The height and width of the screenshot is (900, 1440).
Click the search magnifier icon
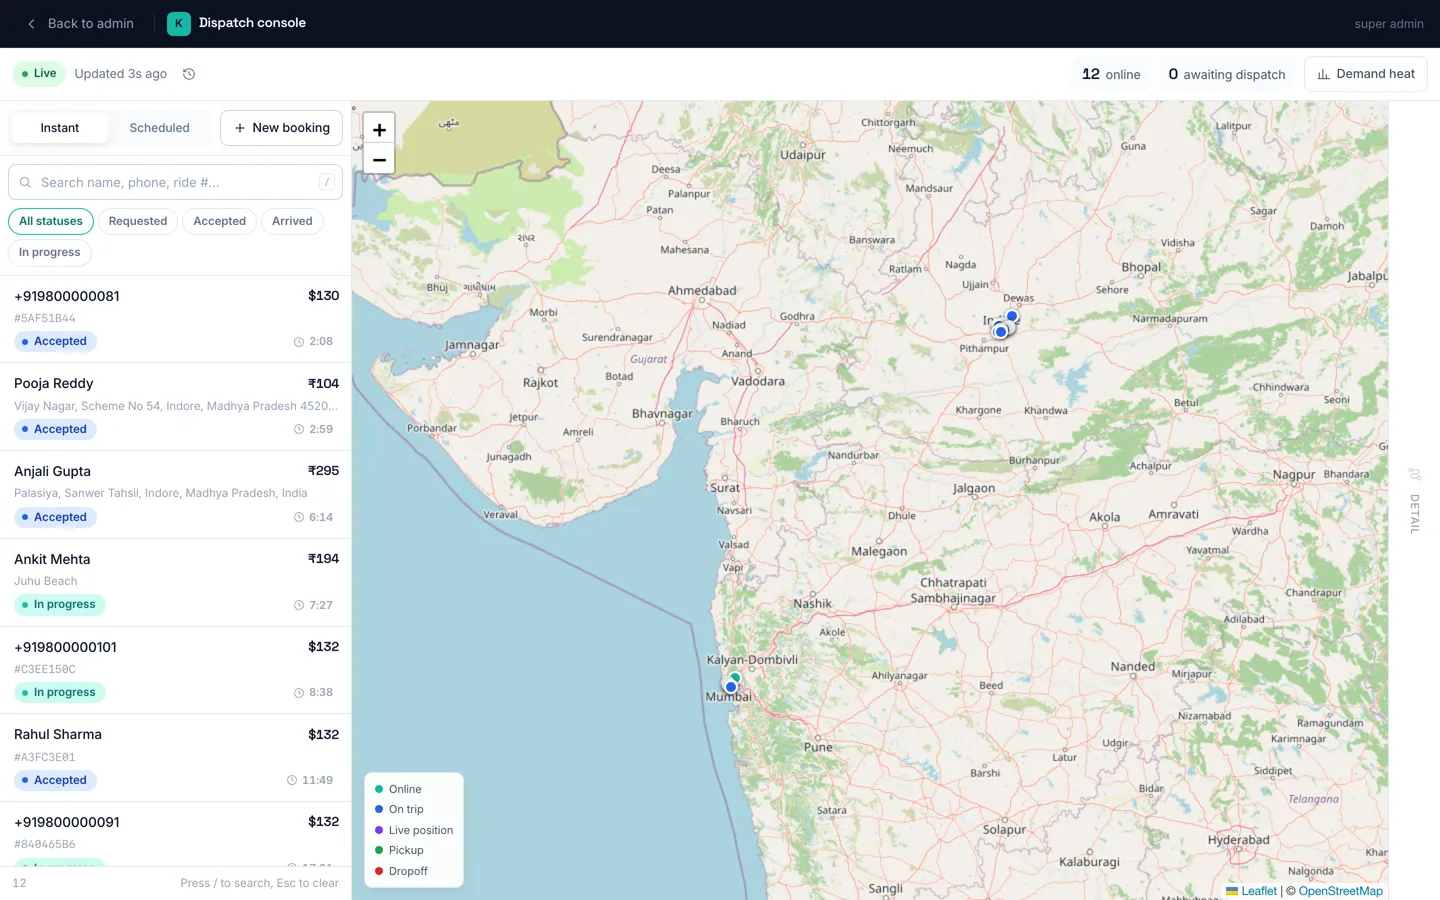(26, 183)
